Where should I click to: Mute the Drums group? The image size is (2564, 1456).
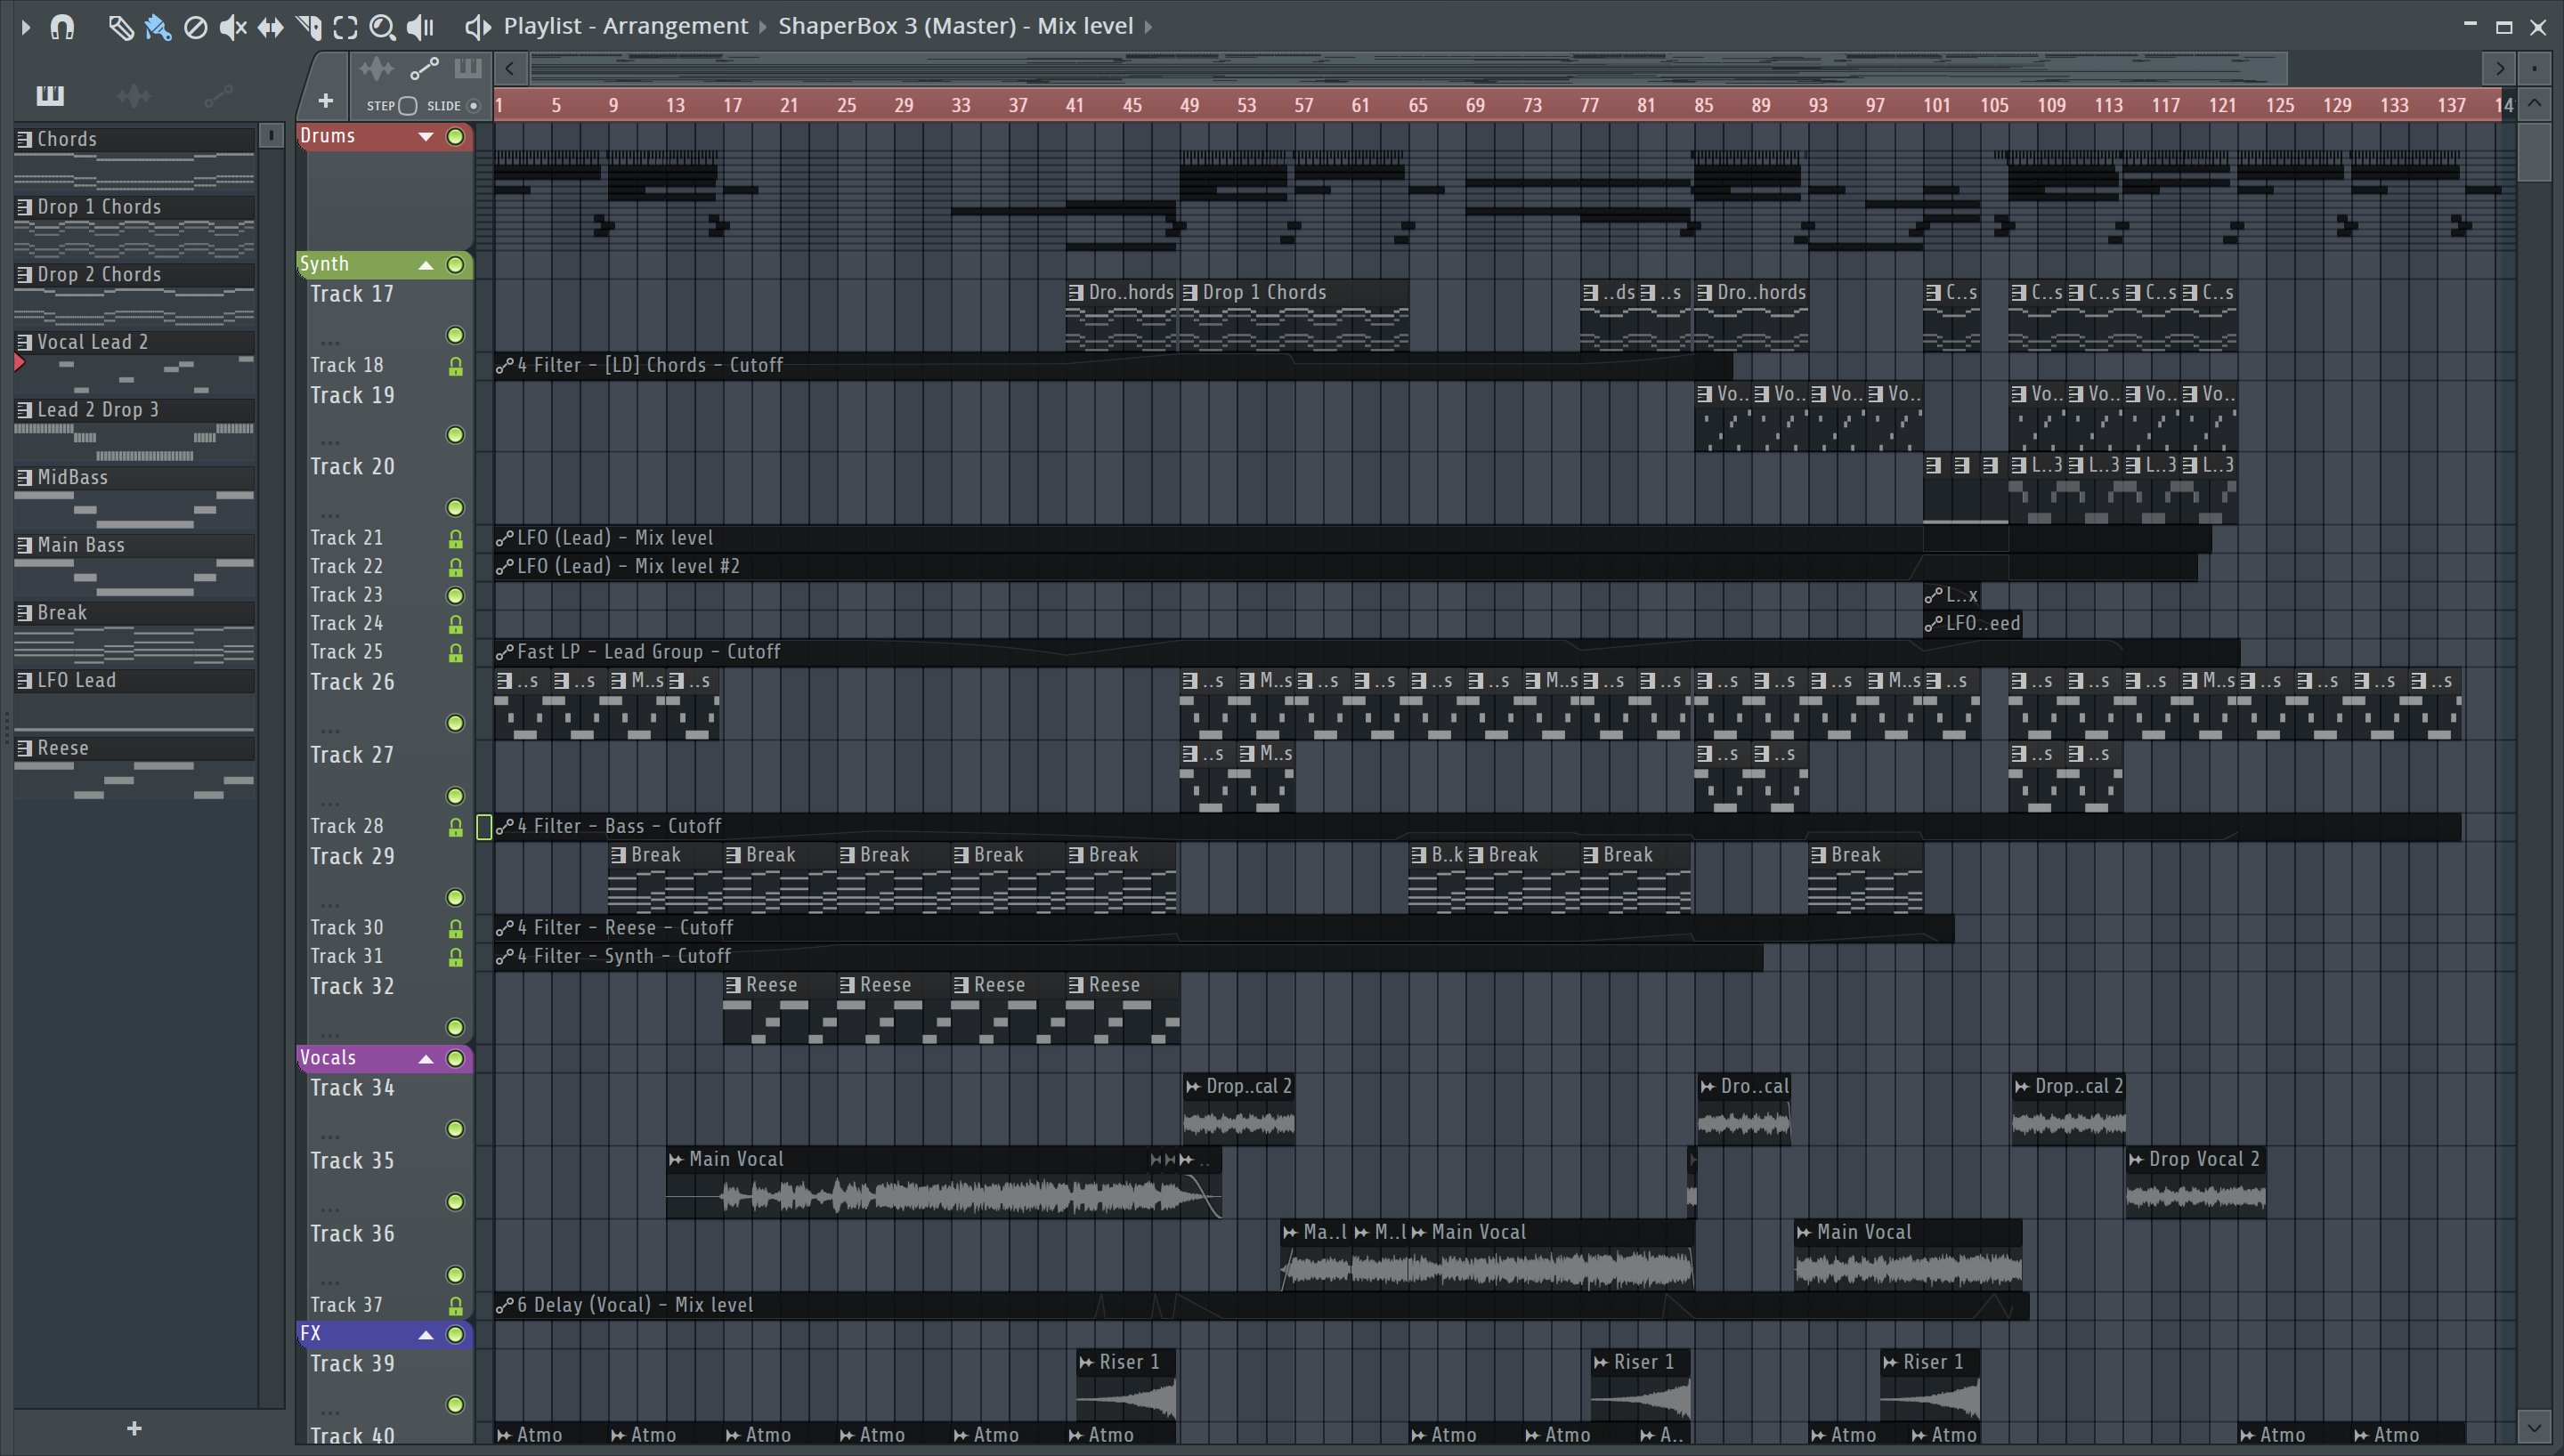[455, 136]
